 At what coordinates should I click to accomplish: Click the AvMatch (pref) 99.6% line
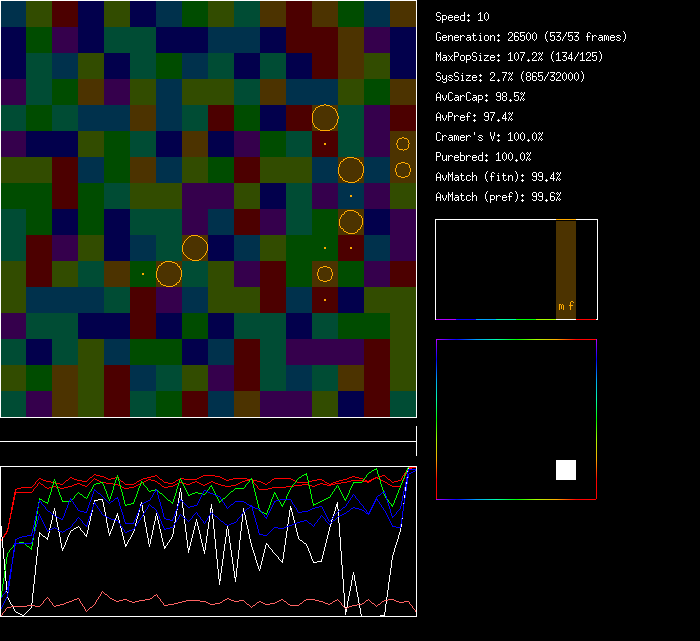[498, 197]
